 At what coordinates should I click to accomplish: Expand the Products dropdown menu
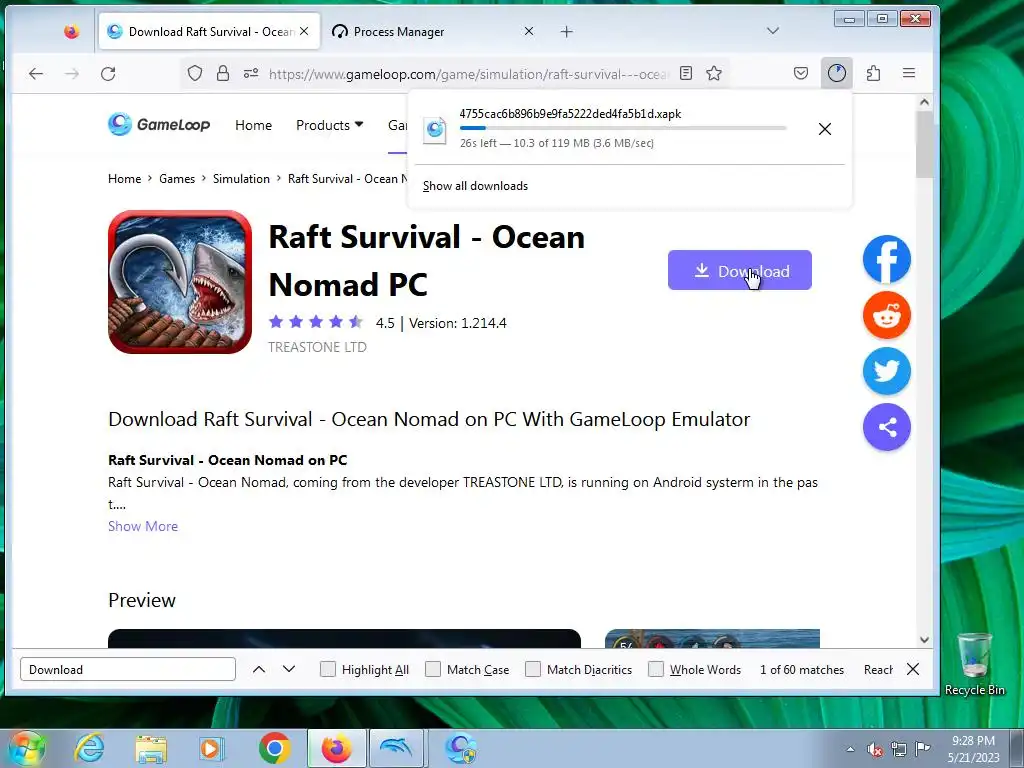330,125
